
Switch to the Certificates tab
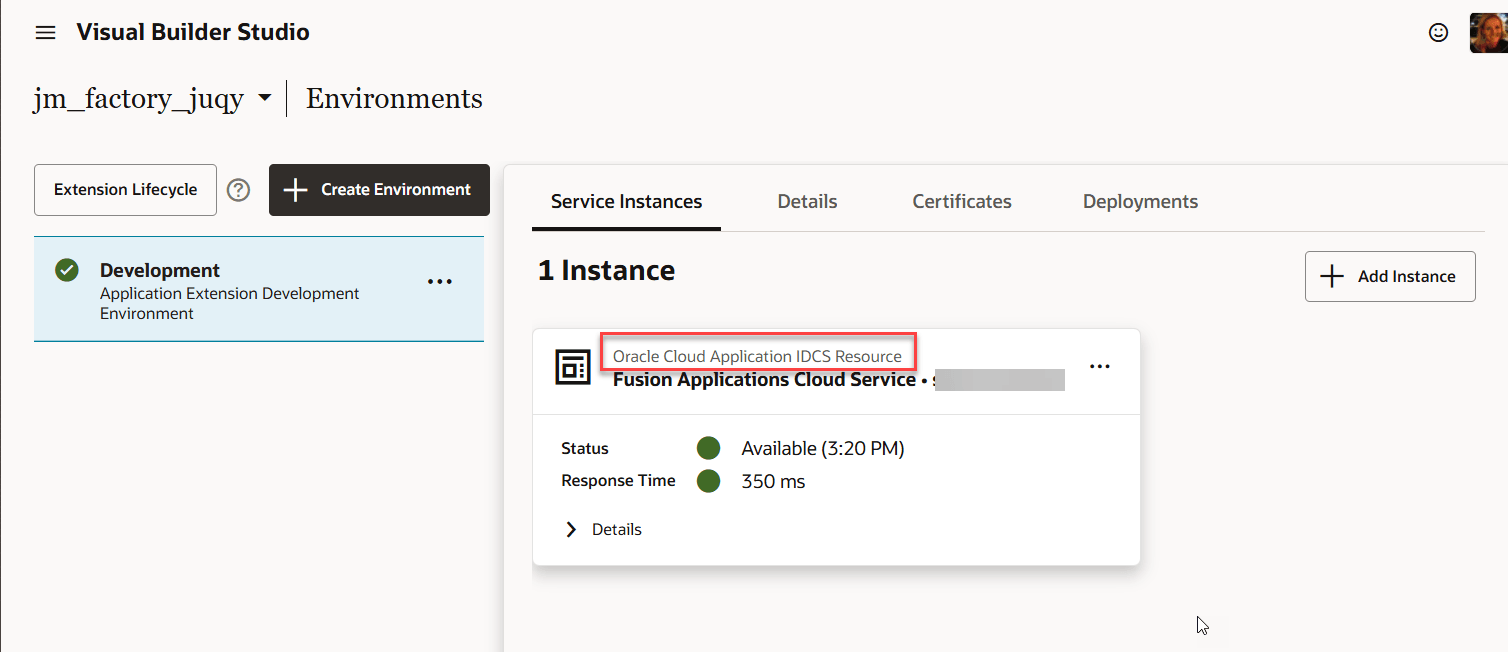[962, 202]
